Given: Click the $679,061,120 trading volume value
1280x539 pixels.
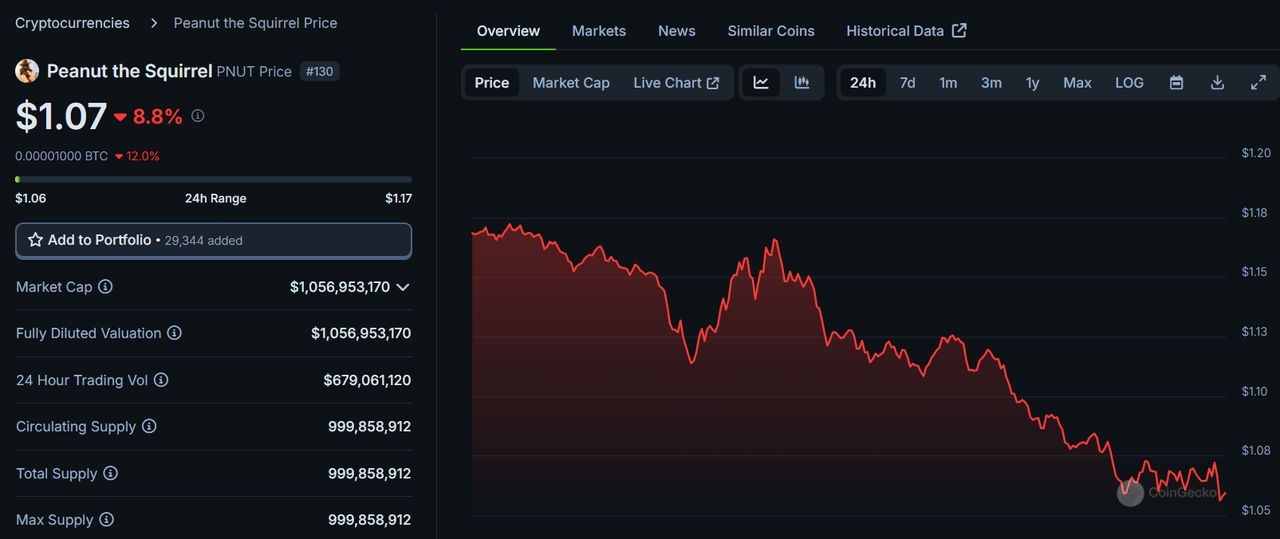Looking at the screenshot, I should (367, 380).
